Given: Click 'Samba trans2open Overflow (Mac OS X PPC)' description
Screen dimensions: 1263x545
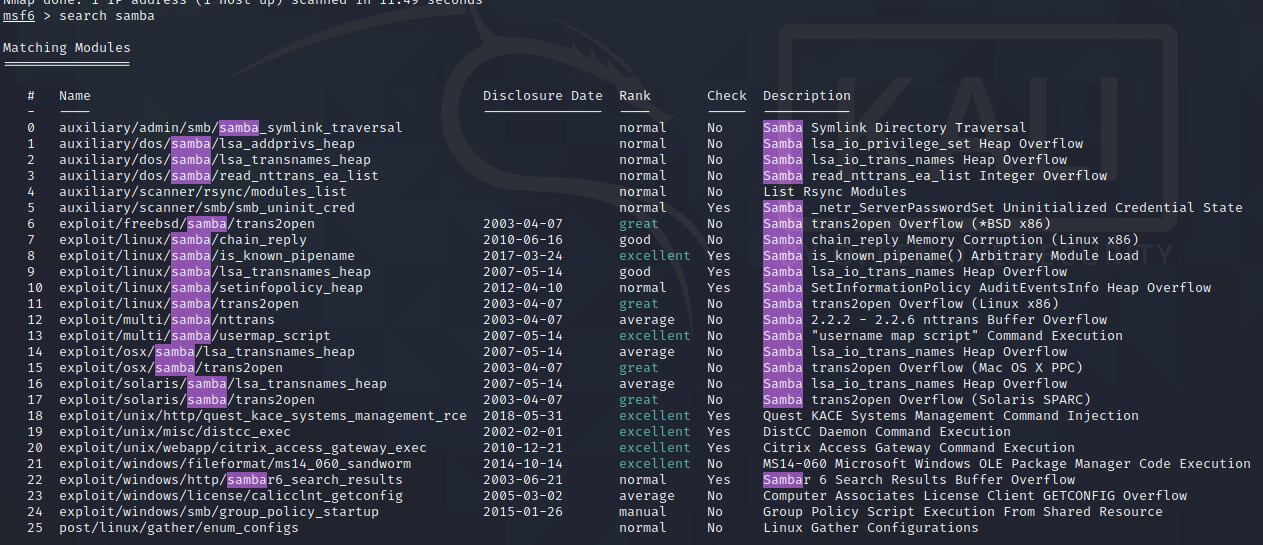Looking at the screenshot, I should [923, 368].
